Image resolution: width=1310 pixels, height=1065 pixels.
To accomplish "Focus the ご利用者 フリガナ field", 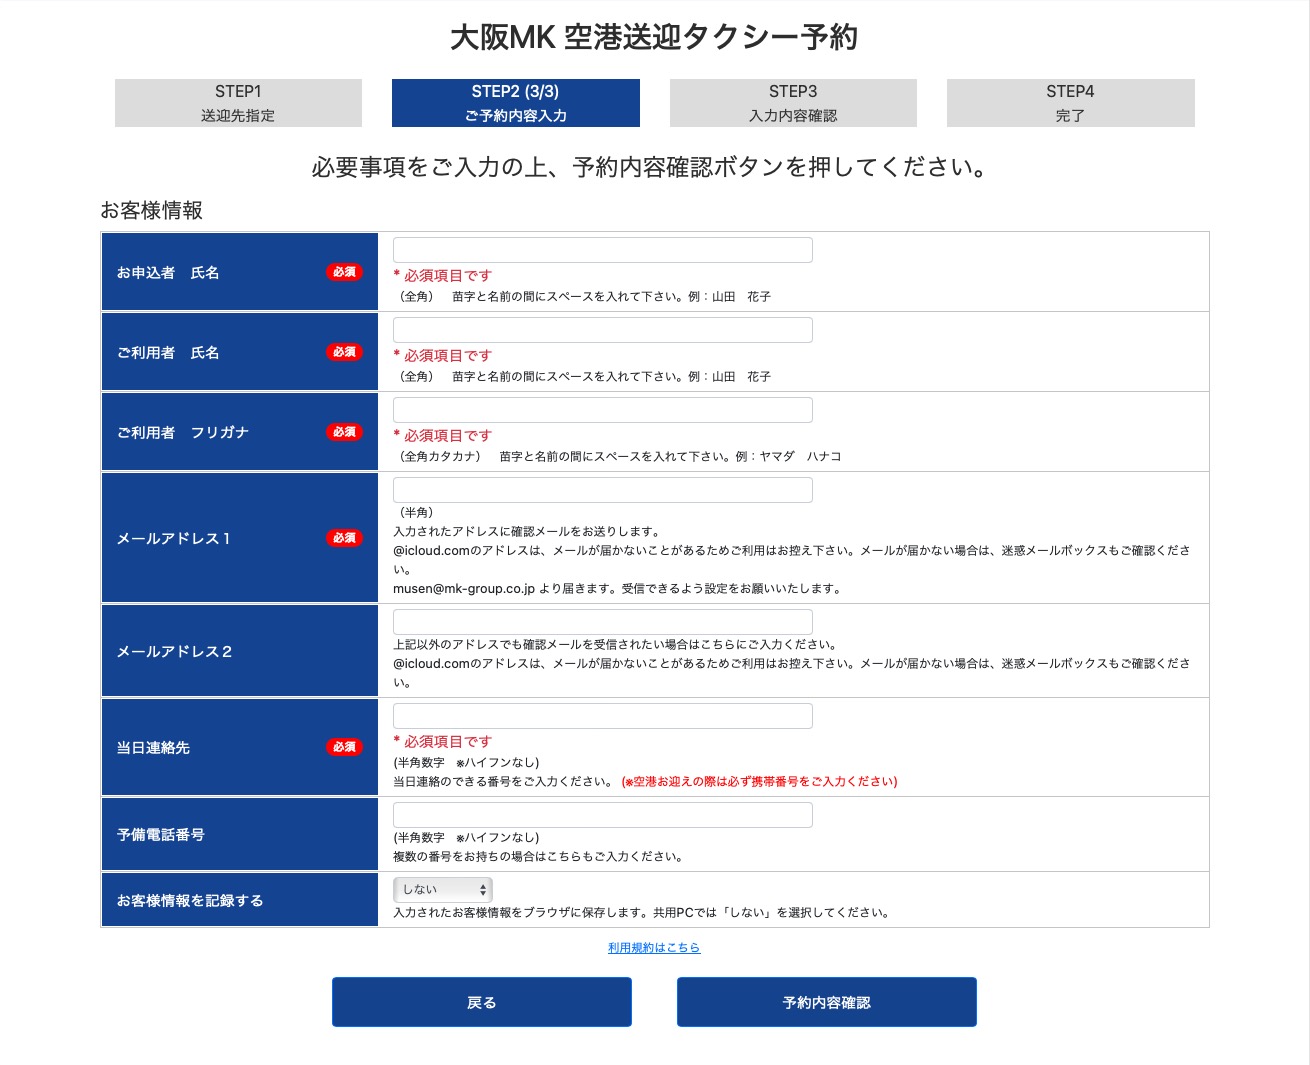I will coord(602,410).
